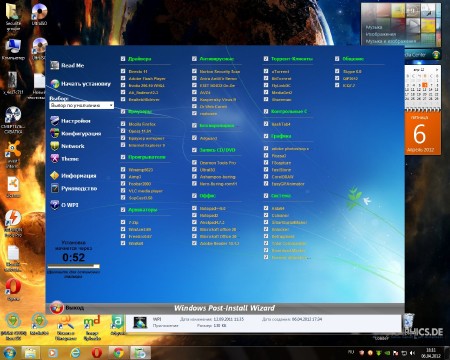Uncheck the CorelDRAW entry
This screenshot has height=360, width=450.
266,177
